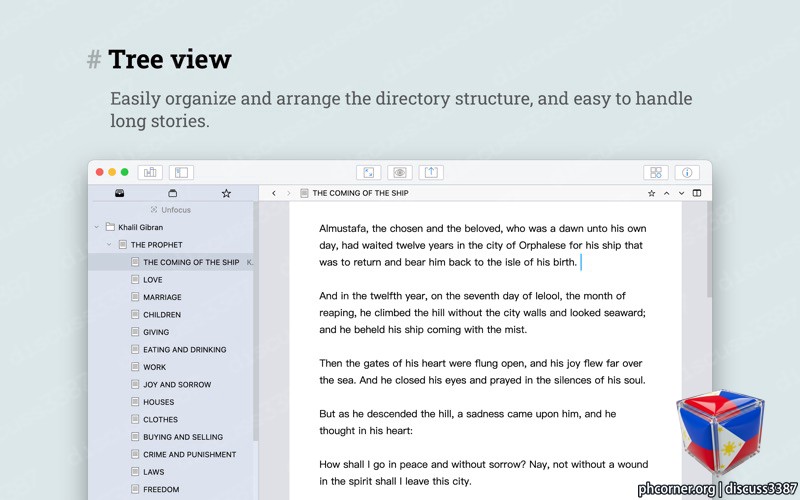Toggle the sidebar panel toolbar icon

(181, 172)
